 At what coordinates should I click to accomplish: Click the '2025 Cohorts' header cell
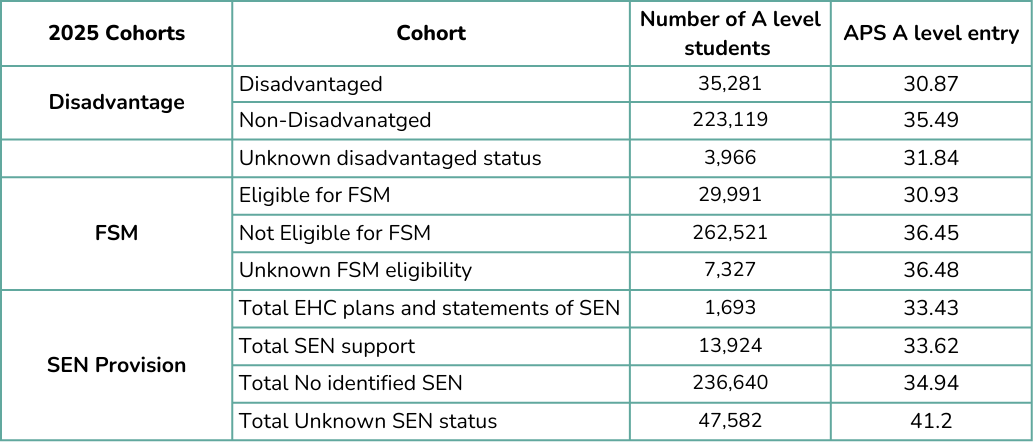117,34
